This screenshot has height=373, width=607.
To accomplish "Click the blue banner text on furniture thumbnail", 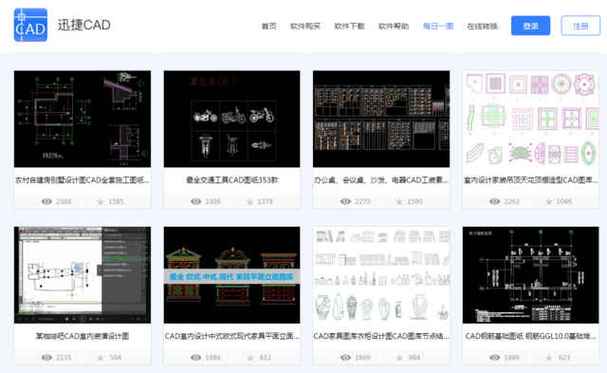I will click(x=232, y=276).
